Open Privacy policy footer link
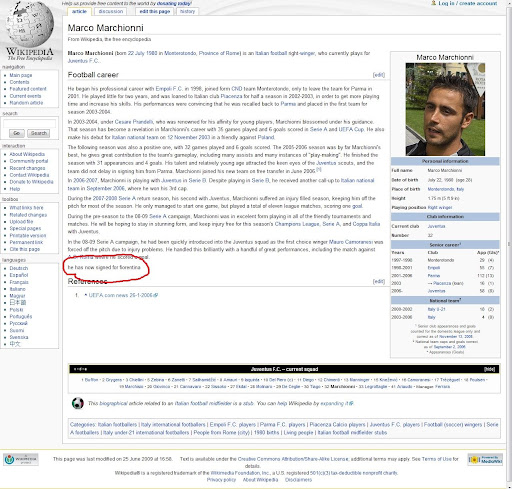The height and width of the screenshot is (489, 512). click(x=221, y=480)
